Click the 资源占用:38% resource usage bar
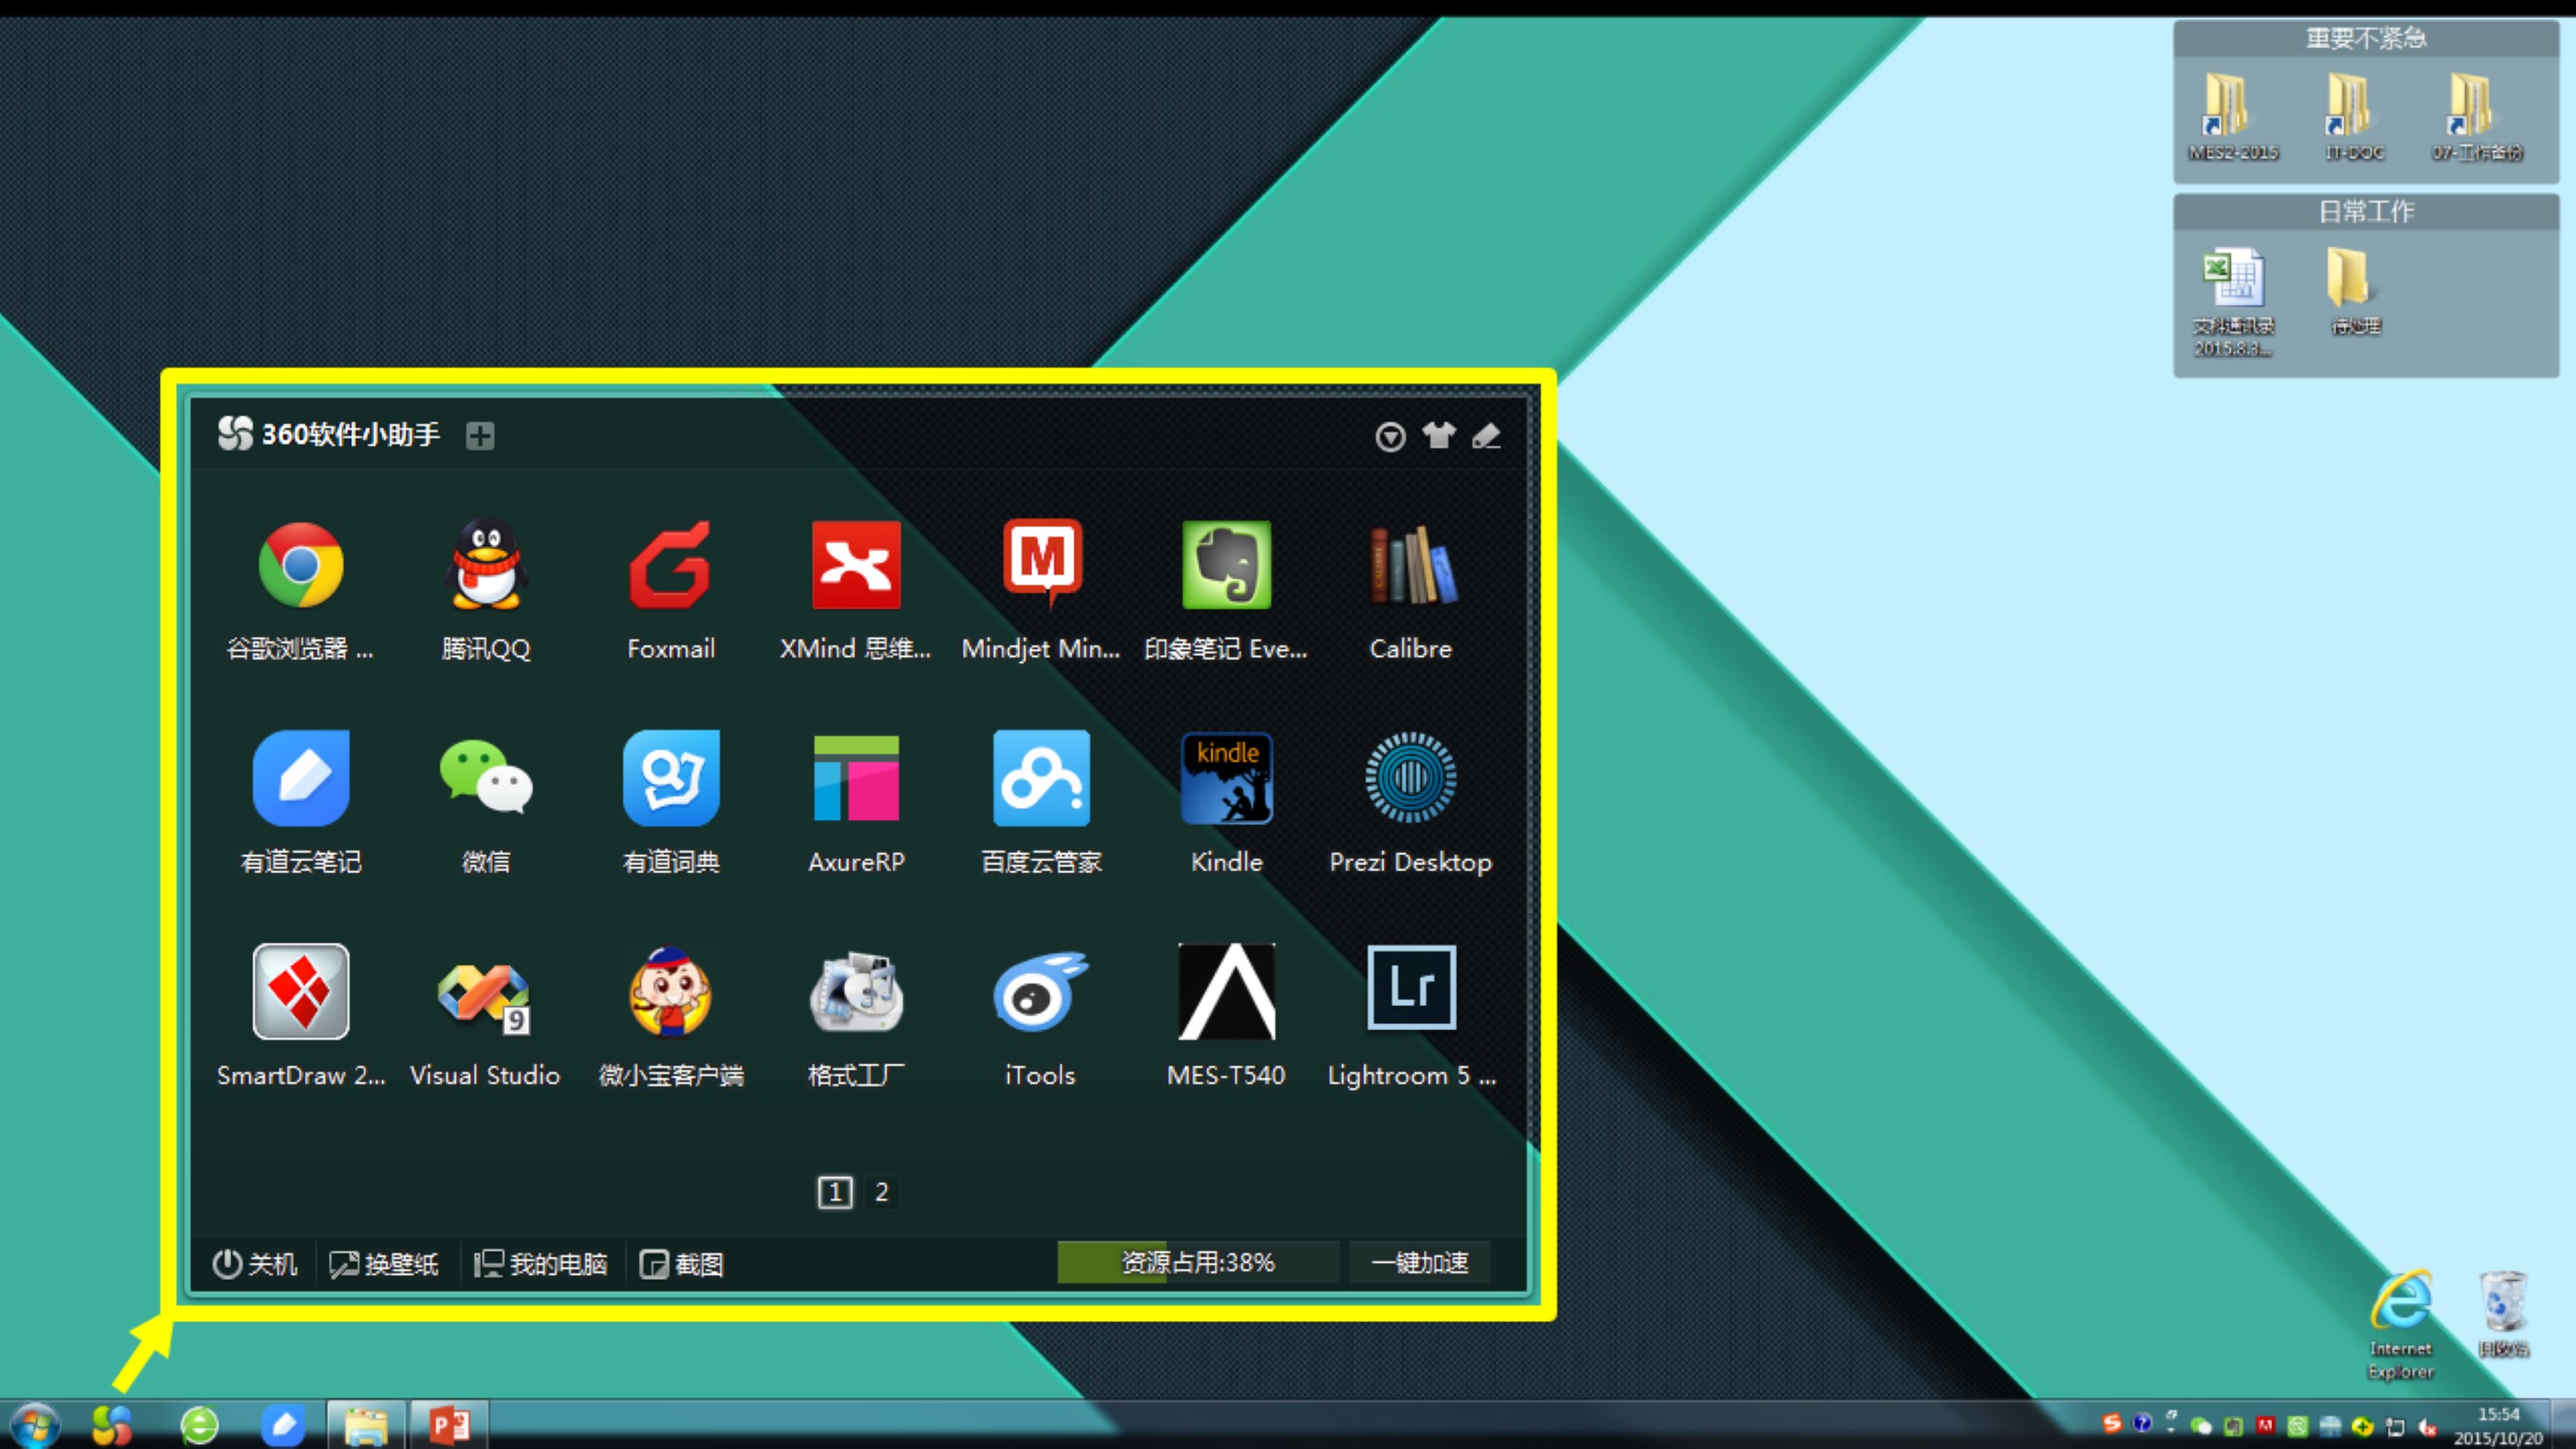Screen dimensions: 2576x1449 [1198, 1262]
